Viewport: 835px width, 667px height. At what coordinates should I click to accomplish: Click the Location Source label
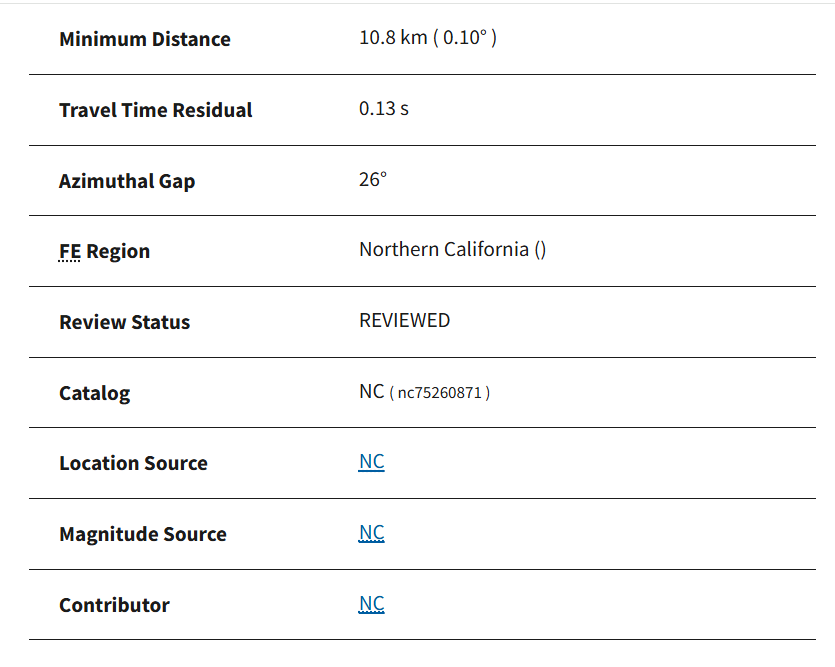click(133, 463)
